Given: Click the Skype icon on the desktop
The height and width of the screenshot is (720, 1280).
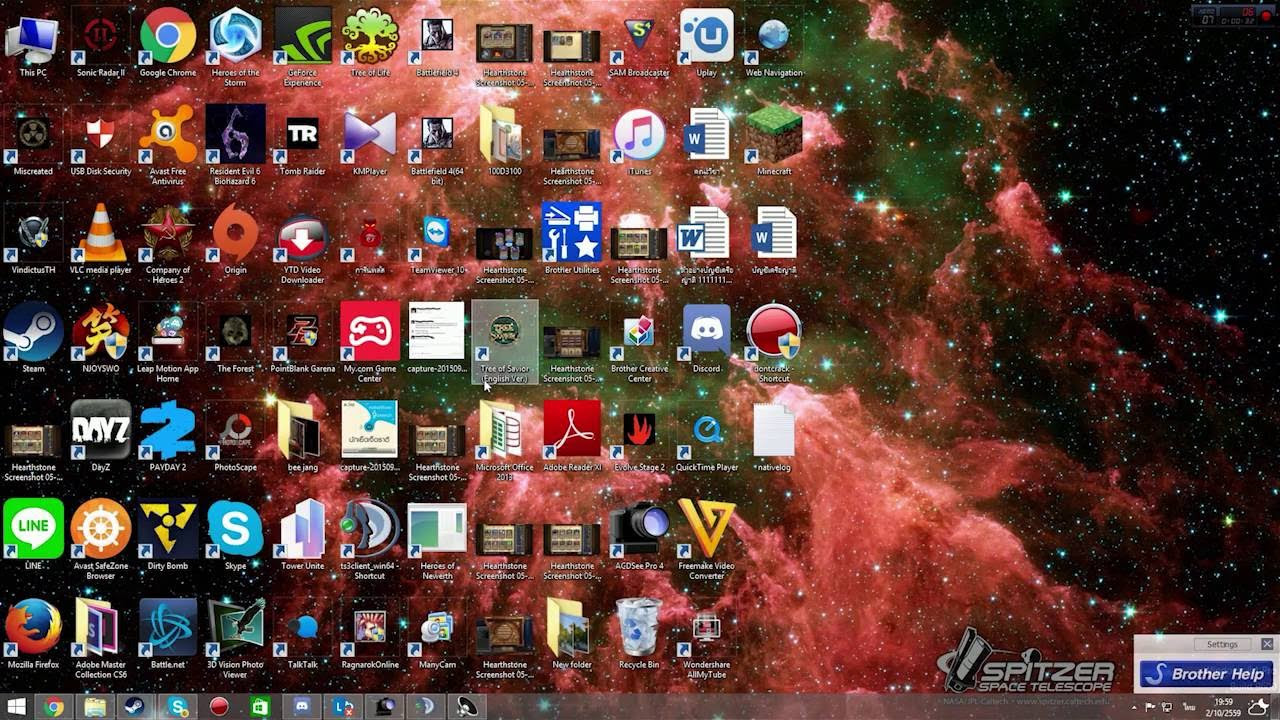Looking at the screenshot, I should [235, 528].
